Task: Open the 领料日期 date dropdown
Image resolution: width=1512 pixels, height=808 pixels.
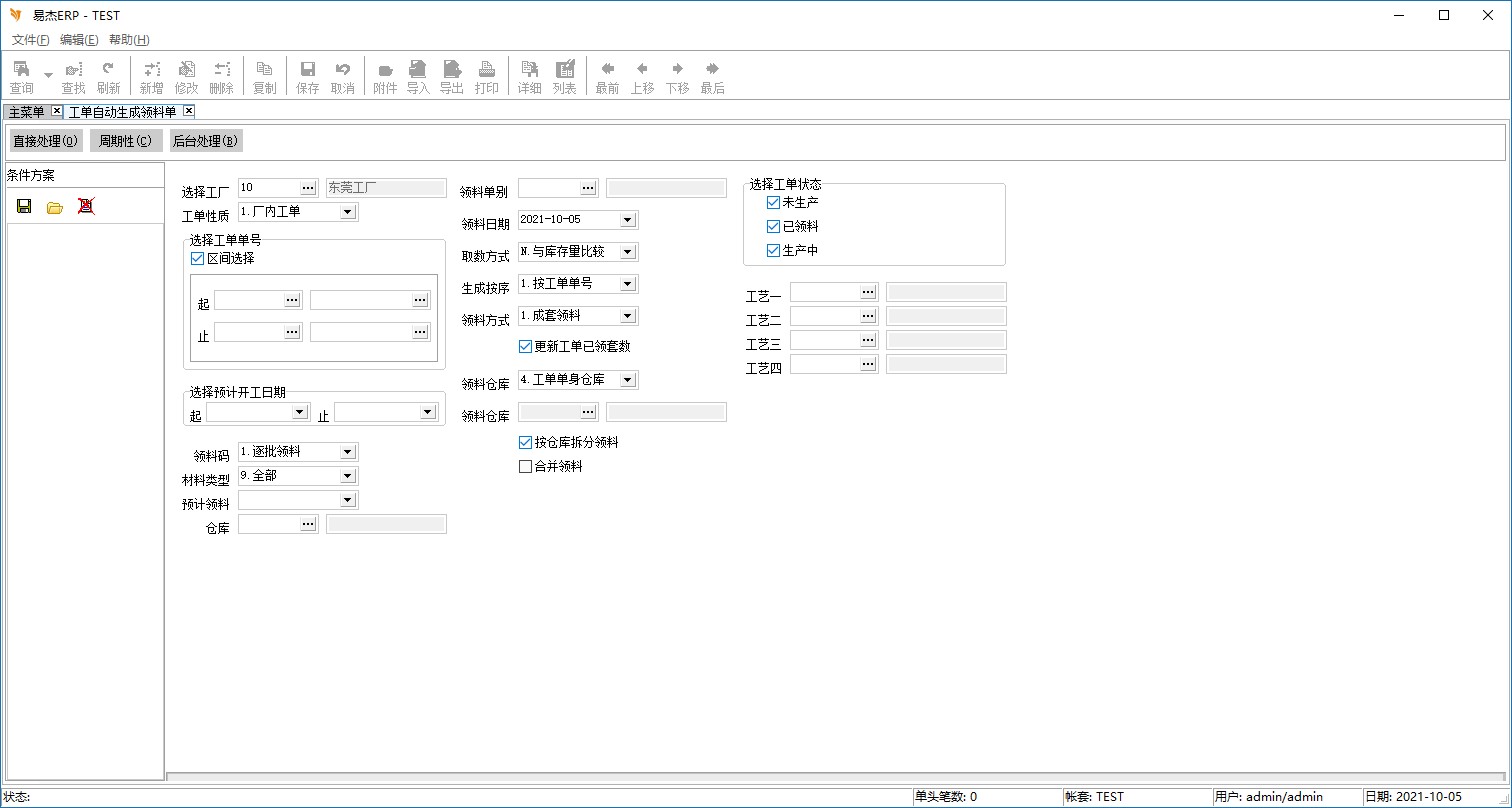Action: 627,220
